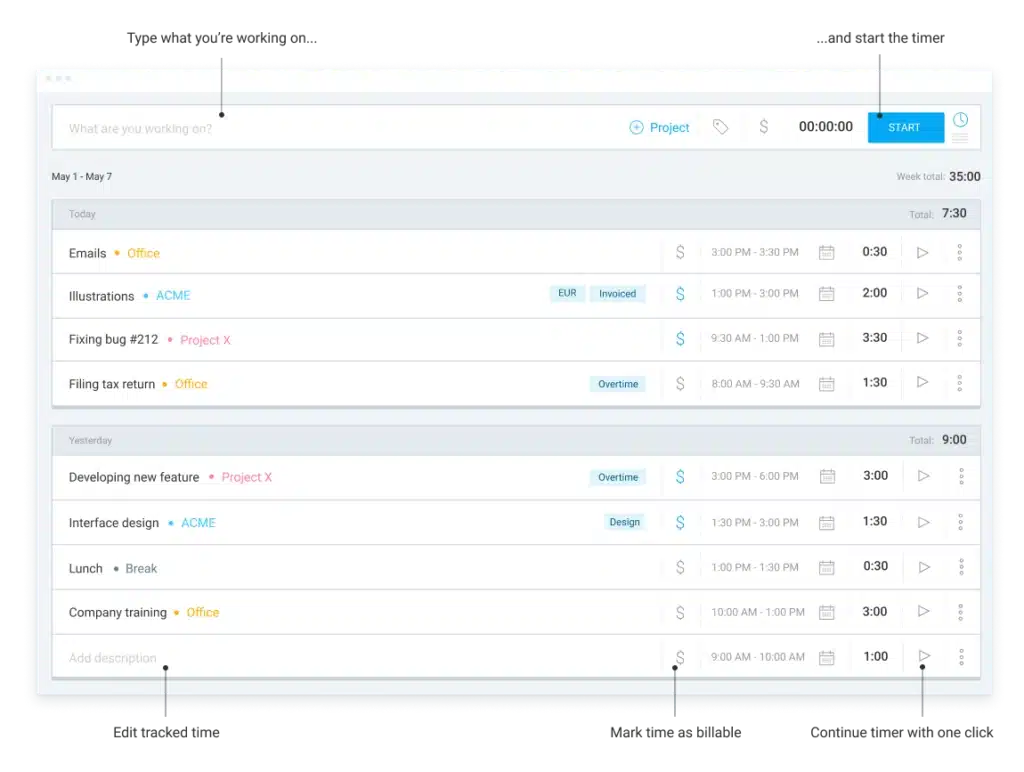Toggle billable status for Illustrations entry
Image resolution: width=1024 pixels, height=772 pixels.
coord(680,294)
